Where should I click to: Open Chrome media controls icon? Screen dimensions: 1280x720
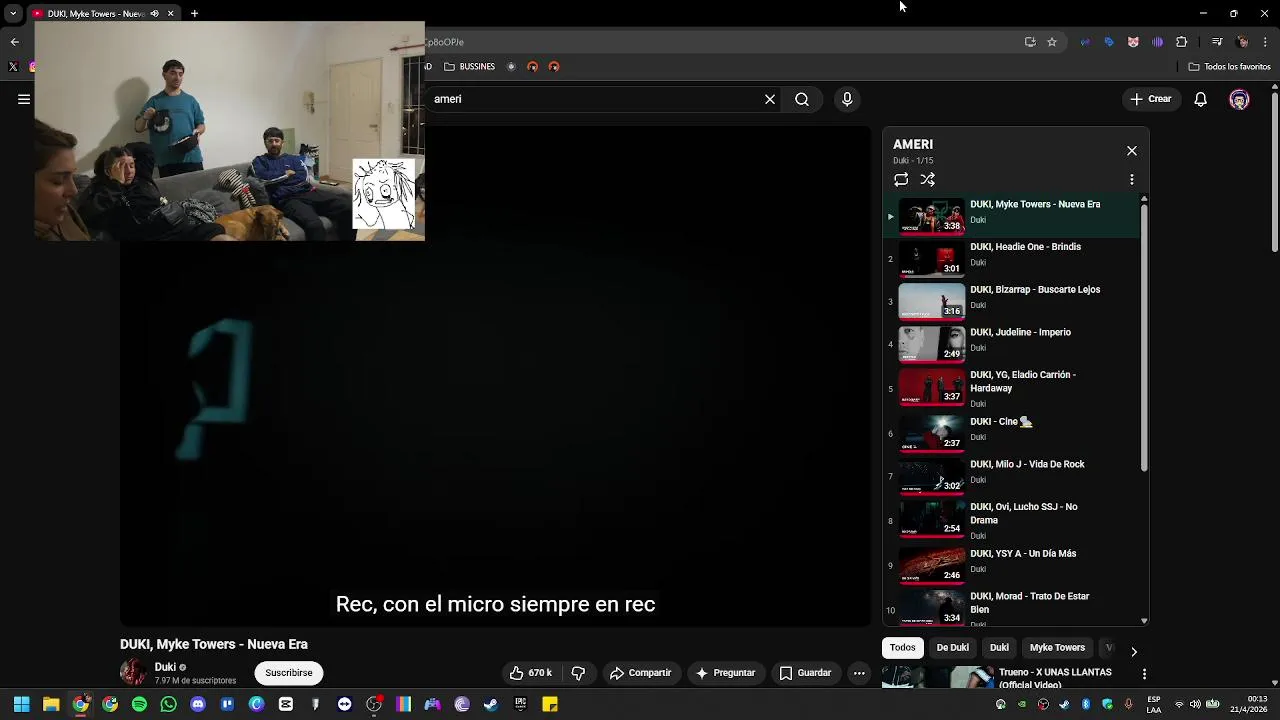click(x=1217, y=42)
